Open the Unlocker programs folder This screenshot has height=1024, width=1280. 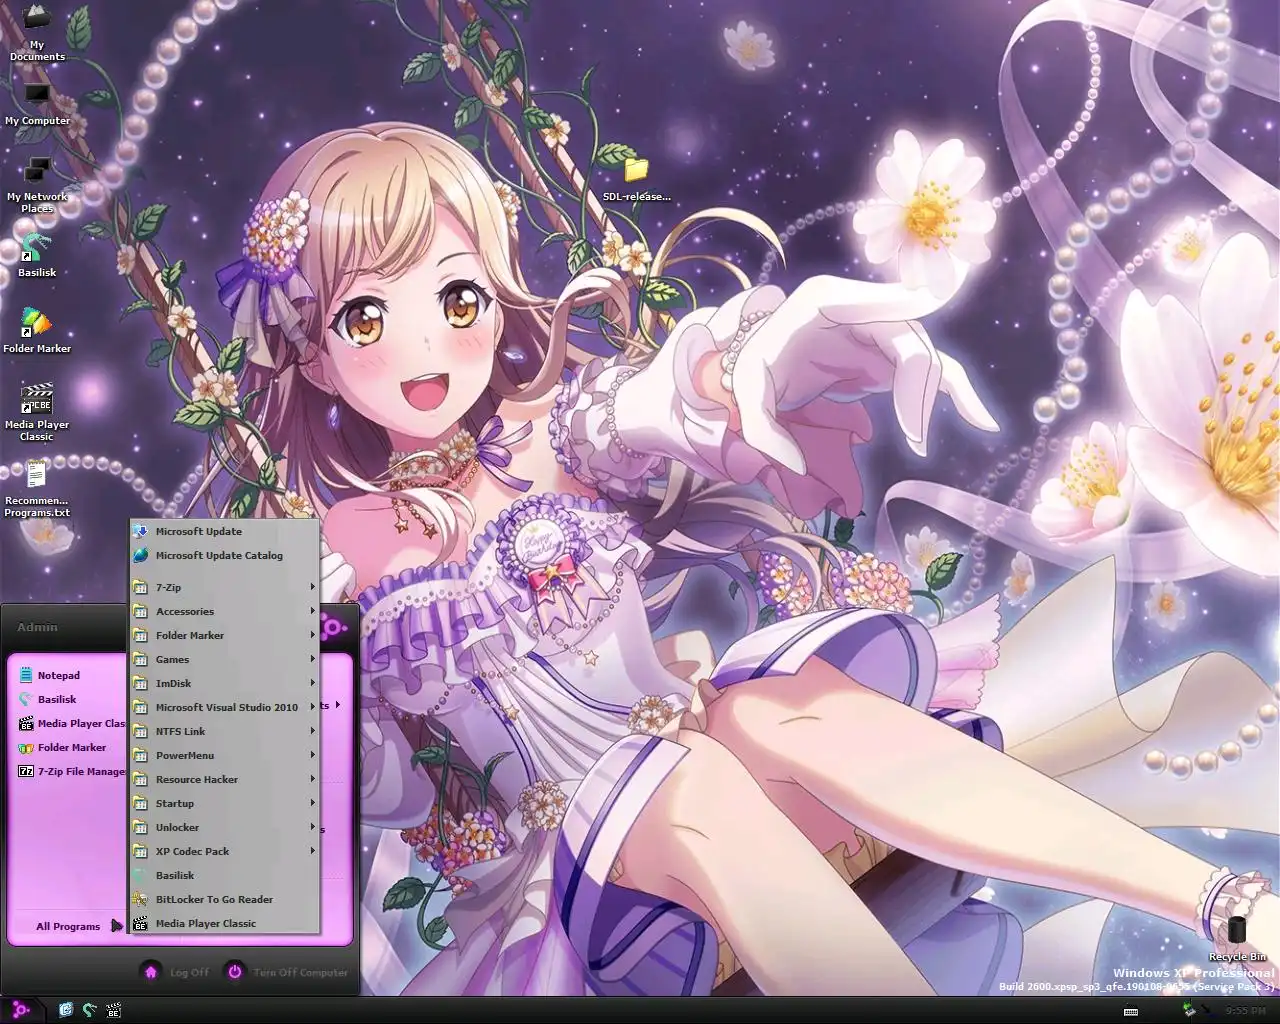[x=224, y=827]
